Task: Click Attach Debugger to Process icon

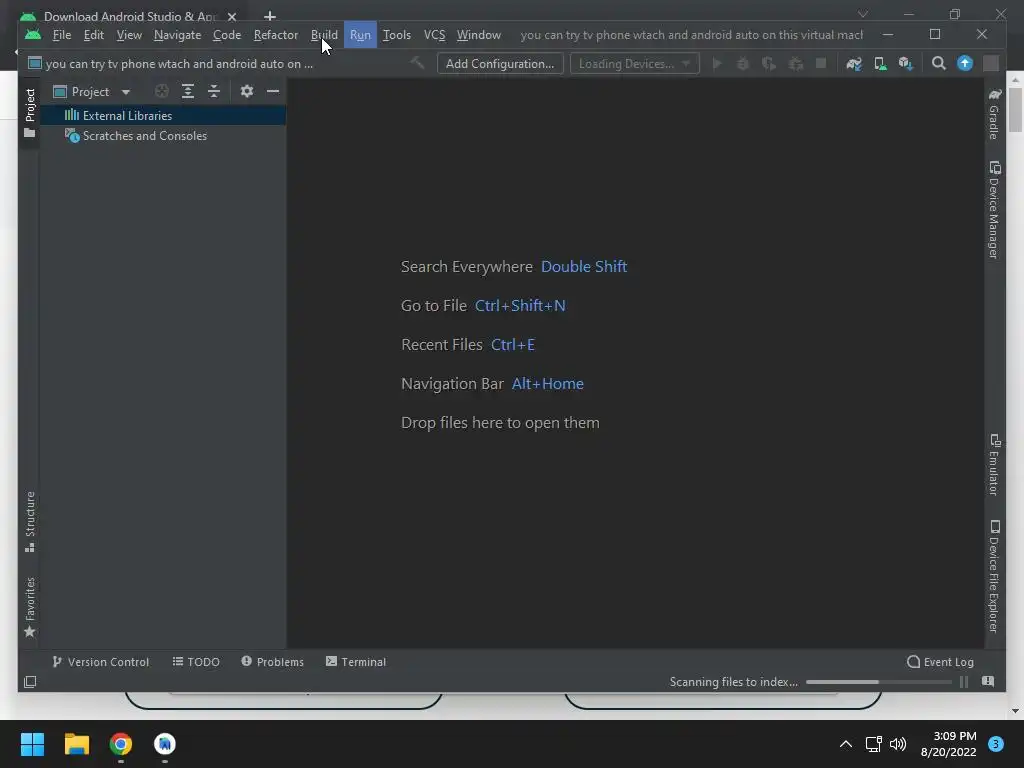Action: [x=795, y=63]
